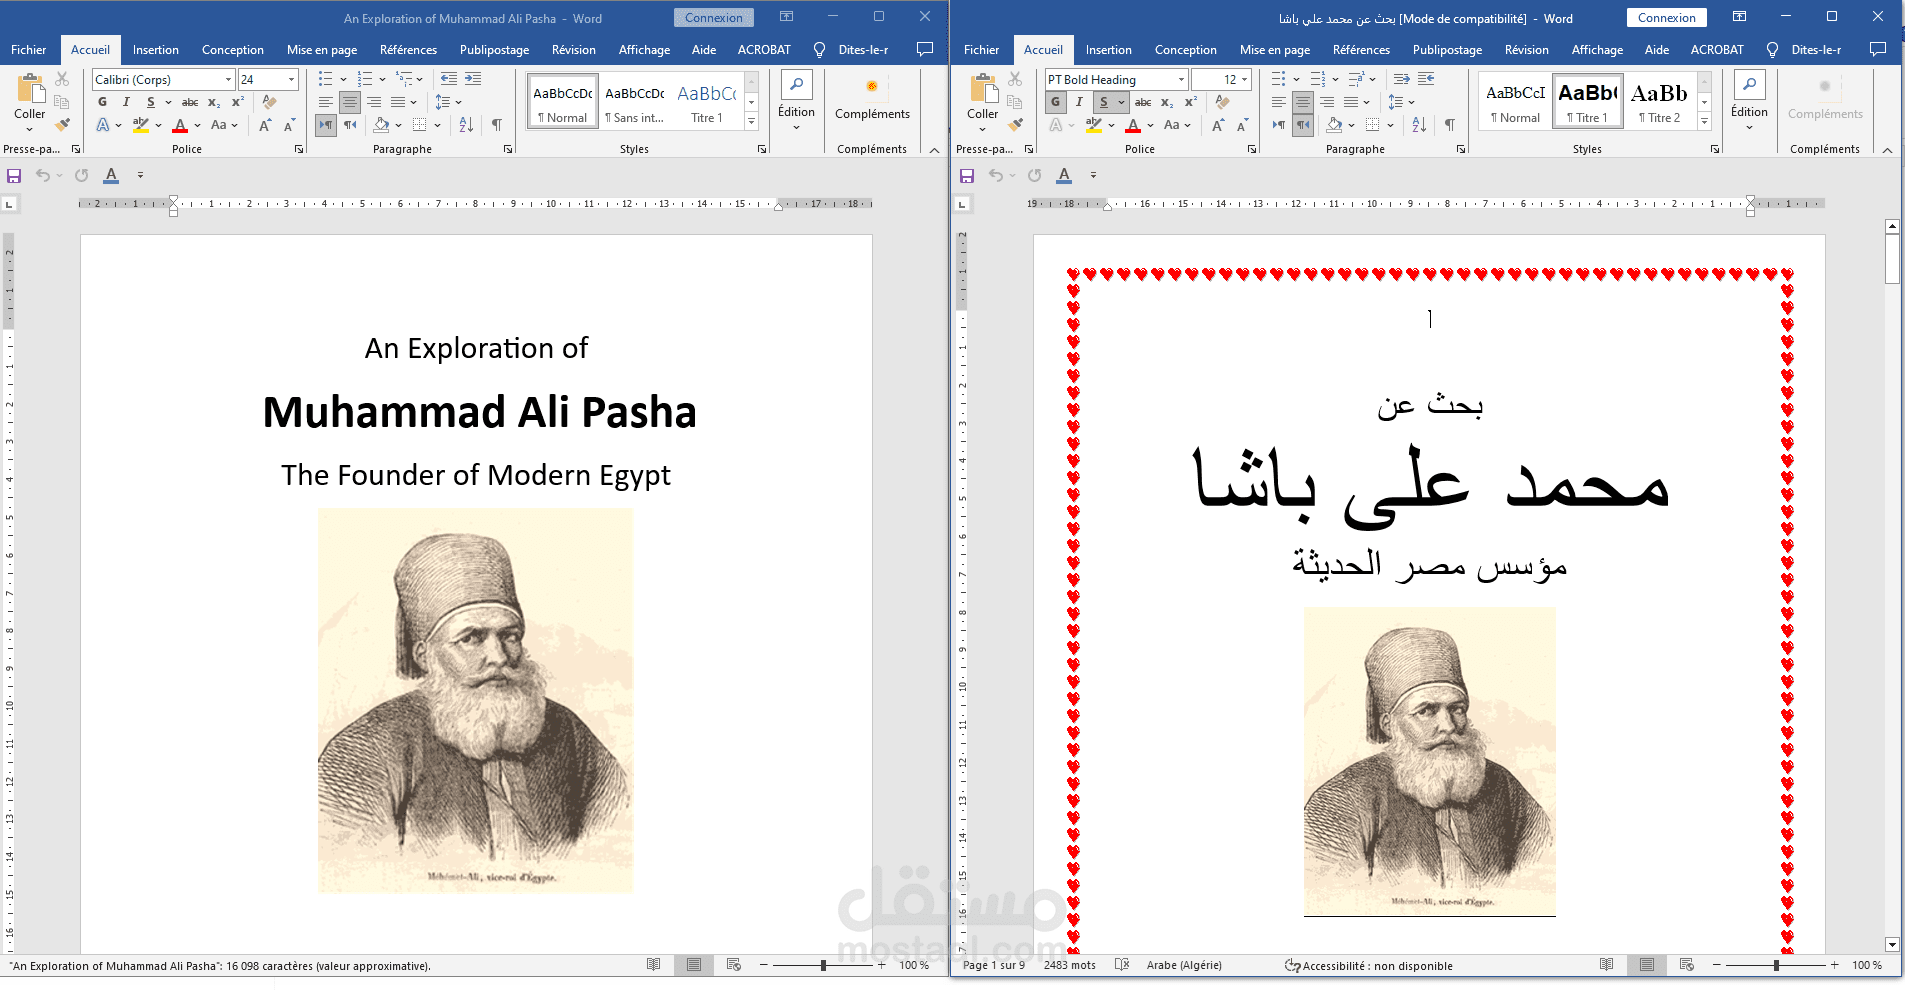
Task: Click Format Painter brush in right window
Action: pos(1015,125)
